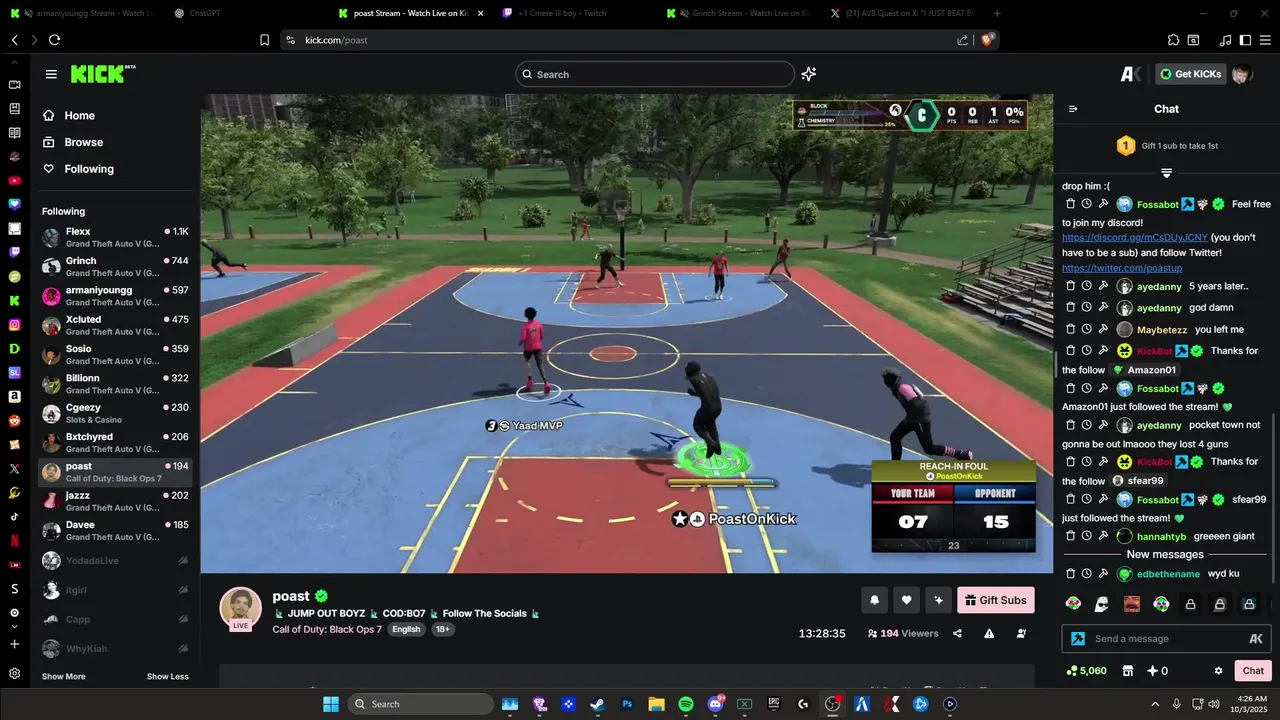1280x720 pixels.
Task: Click the trash icon beside Maybetezz message
Action: pos(1070,329)
